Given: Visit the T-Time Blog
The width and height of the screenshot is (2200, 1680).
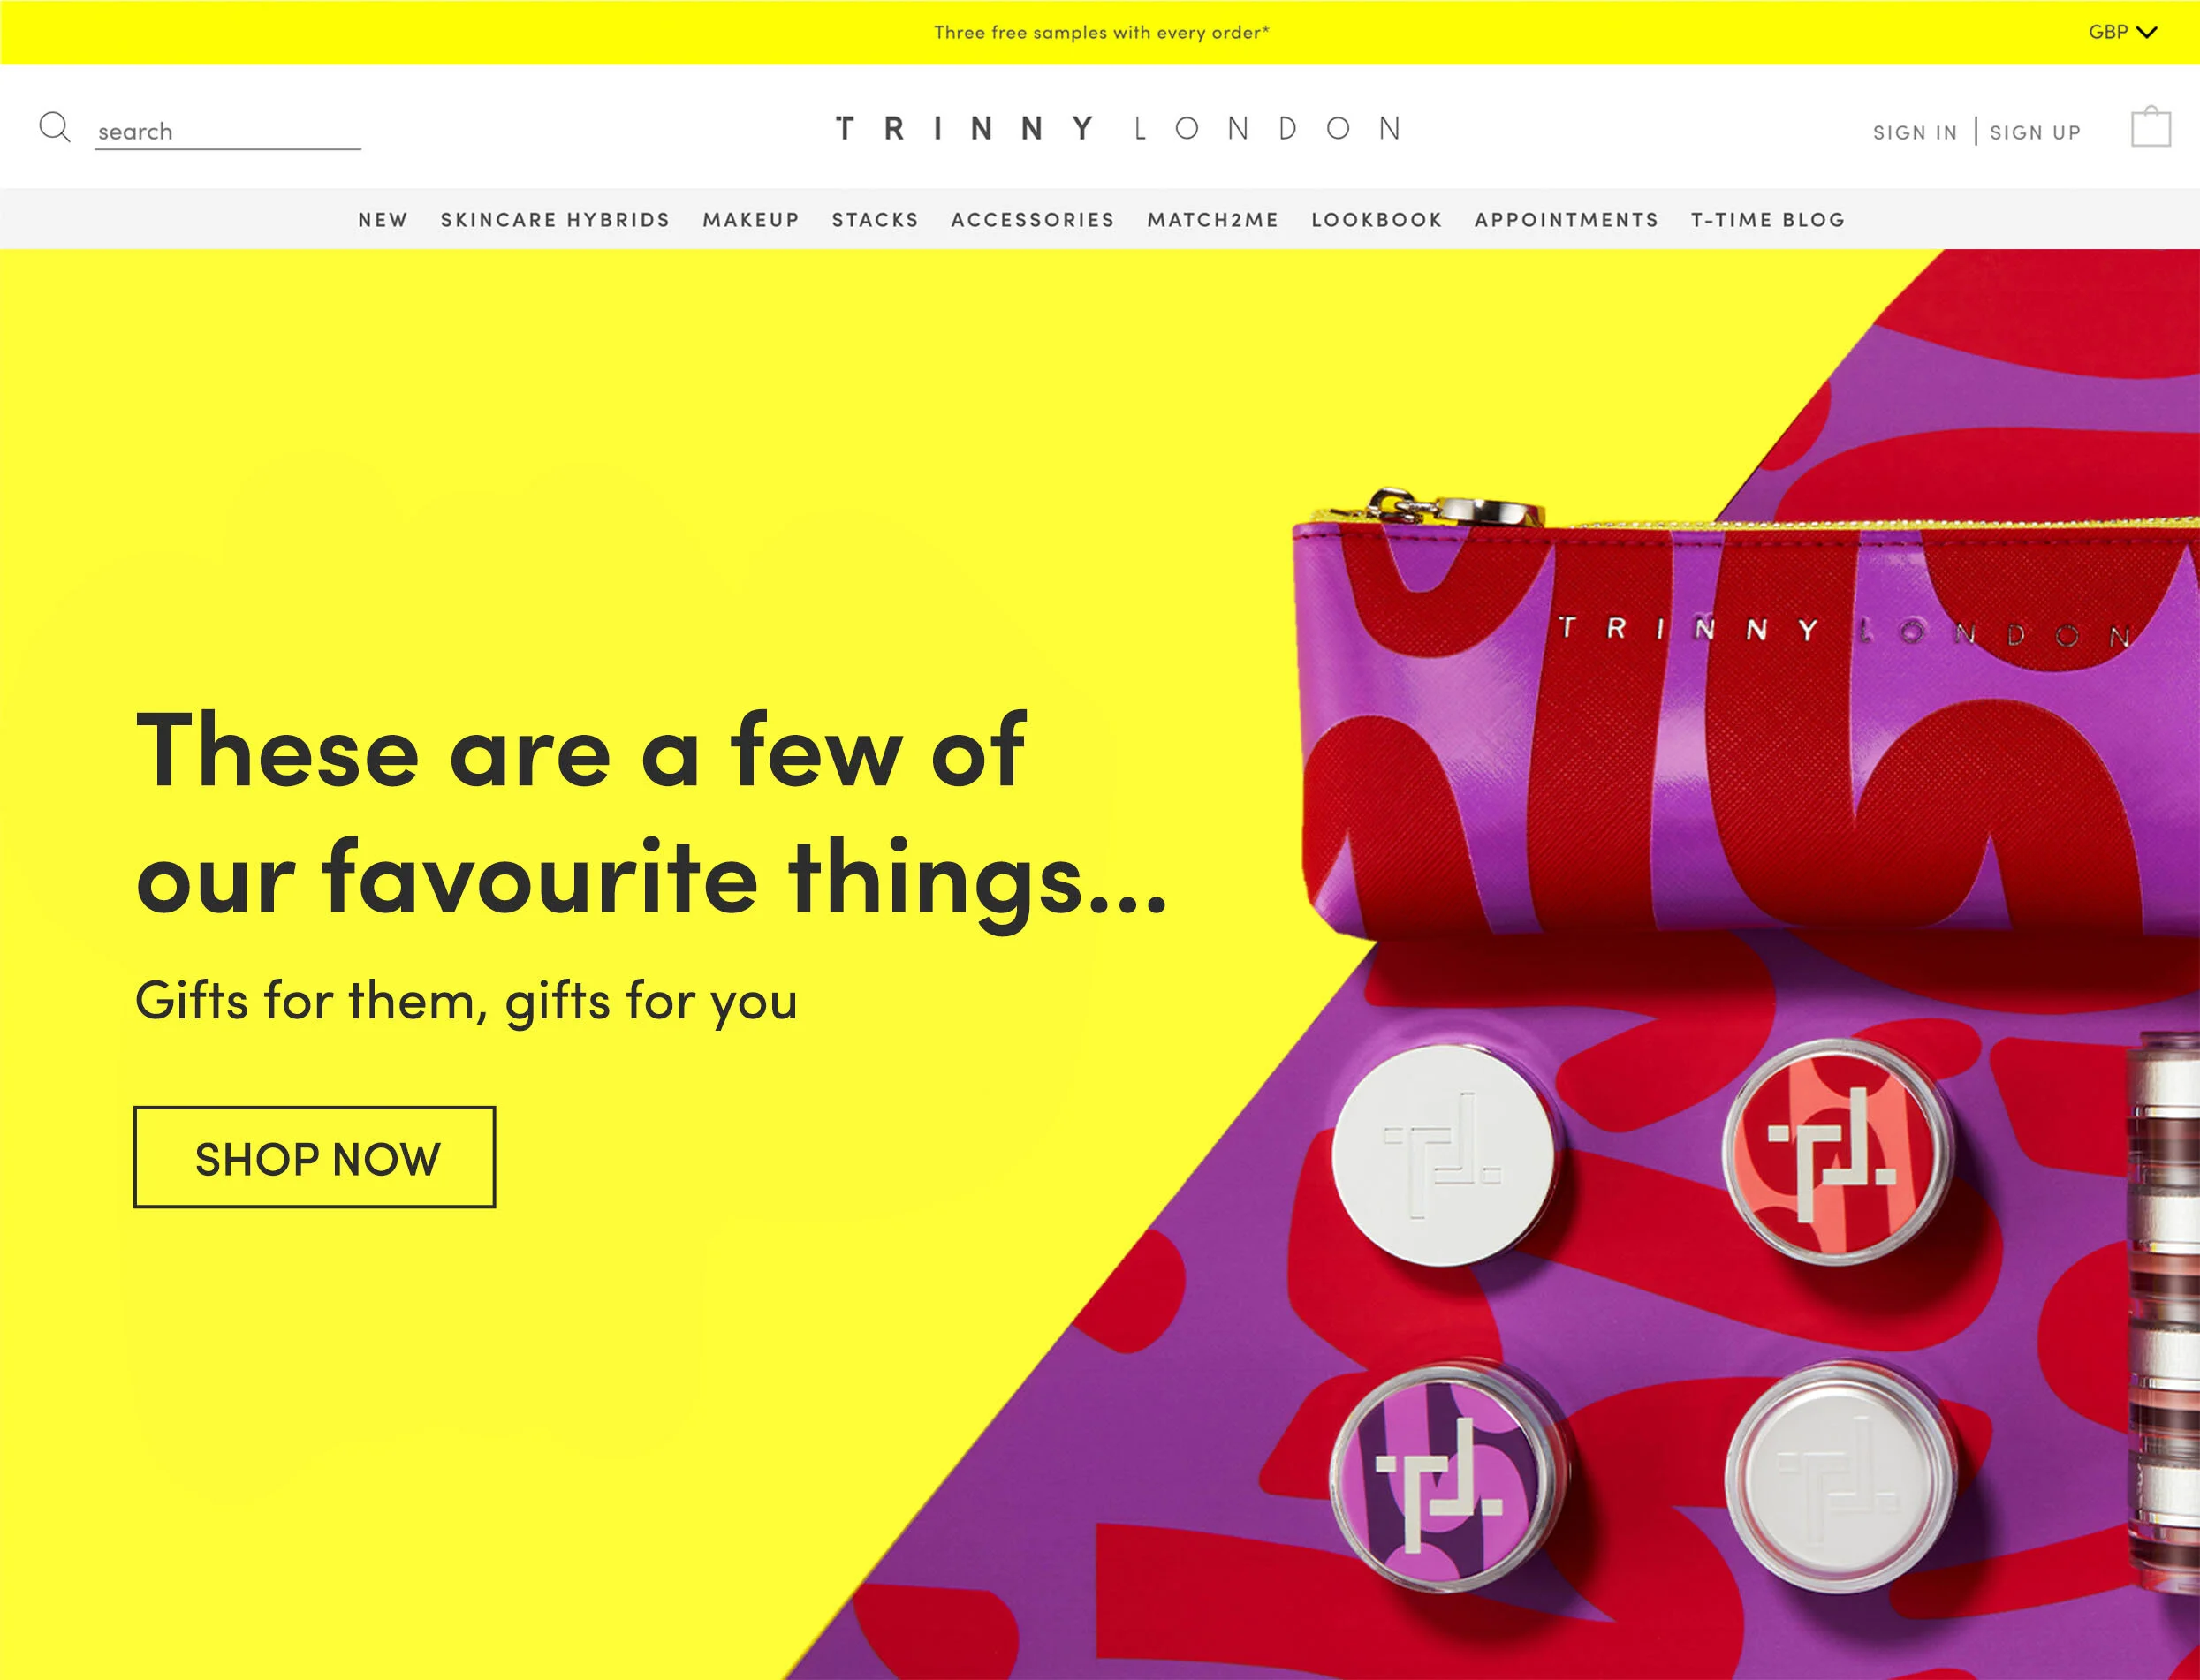Looking at the screenshot, I should [1768, 219].
